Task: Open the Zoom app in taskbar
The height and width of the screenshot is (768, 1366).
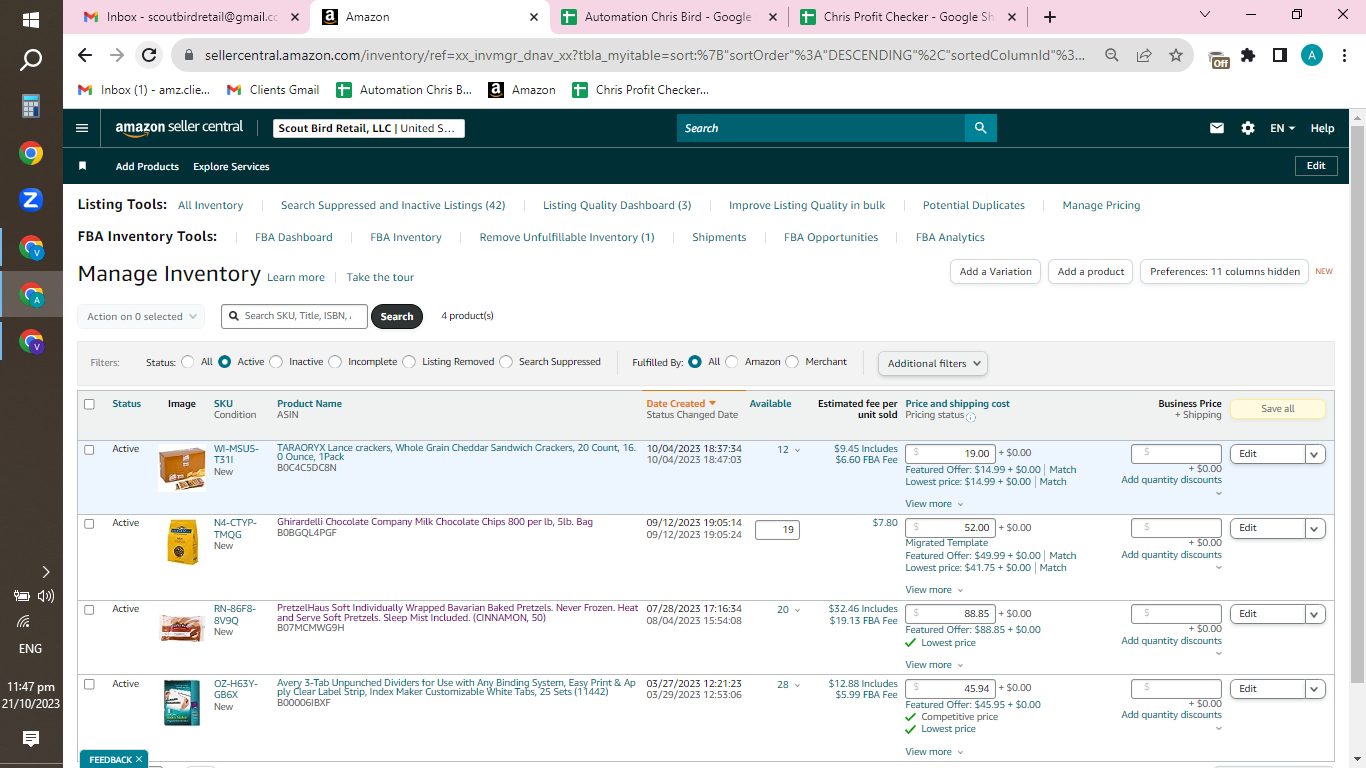Action: [x=31, y=200]
